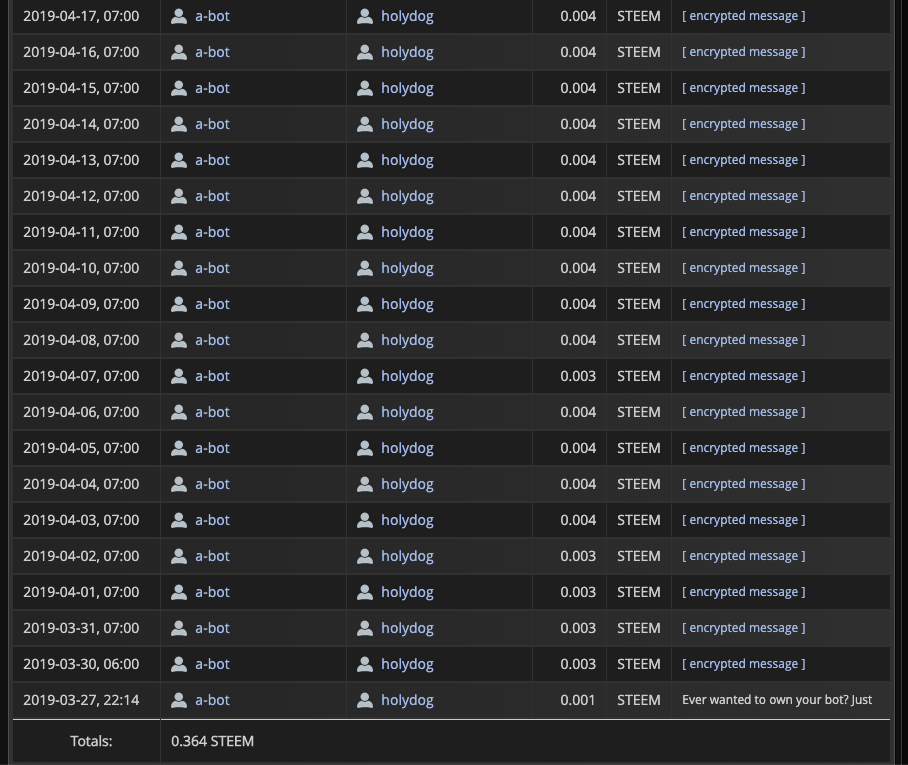This screenshot has height=765, width=908.
Task: Open the encrypted message on 2019-04-13 transfer
Action: point(743,160)
